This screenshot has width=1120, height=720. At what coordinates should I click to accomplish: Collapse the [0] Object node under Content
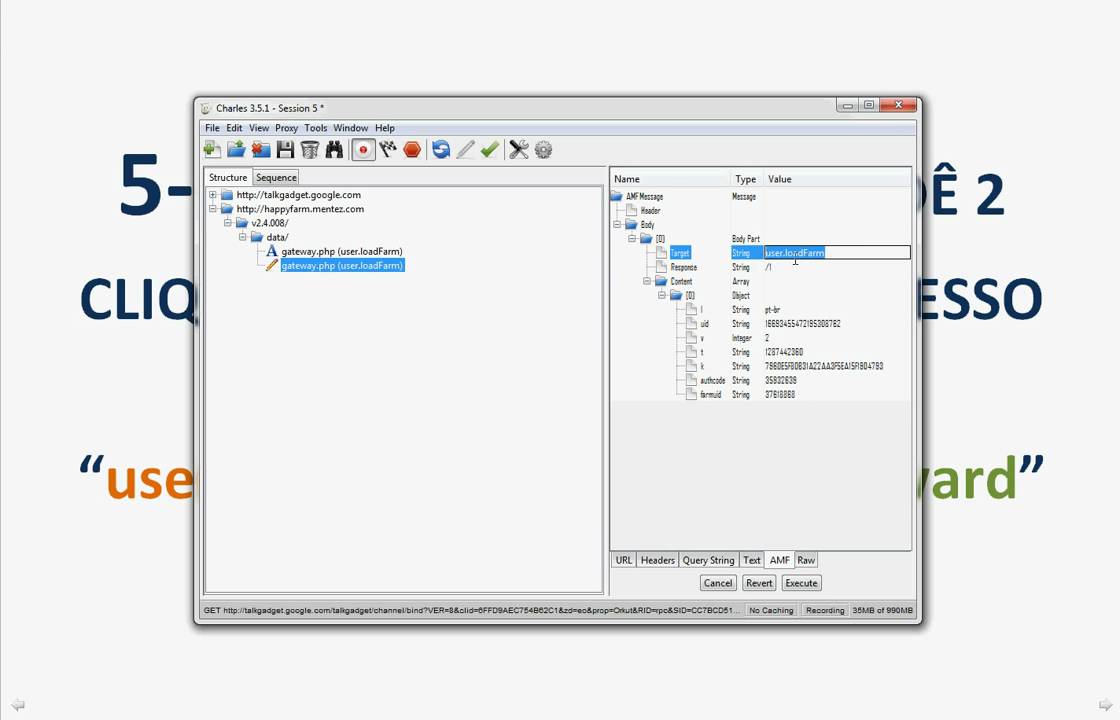[662, 295]
